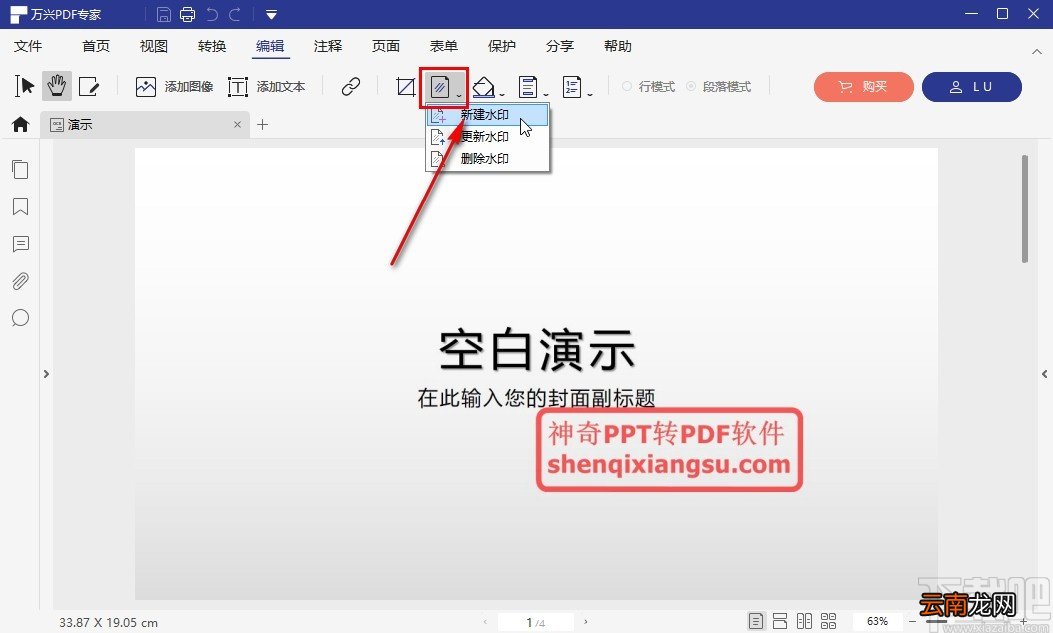Switch to the 页面 tab

click(x=386, y=46)
